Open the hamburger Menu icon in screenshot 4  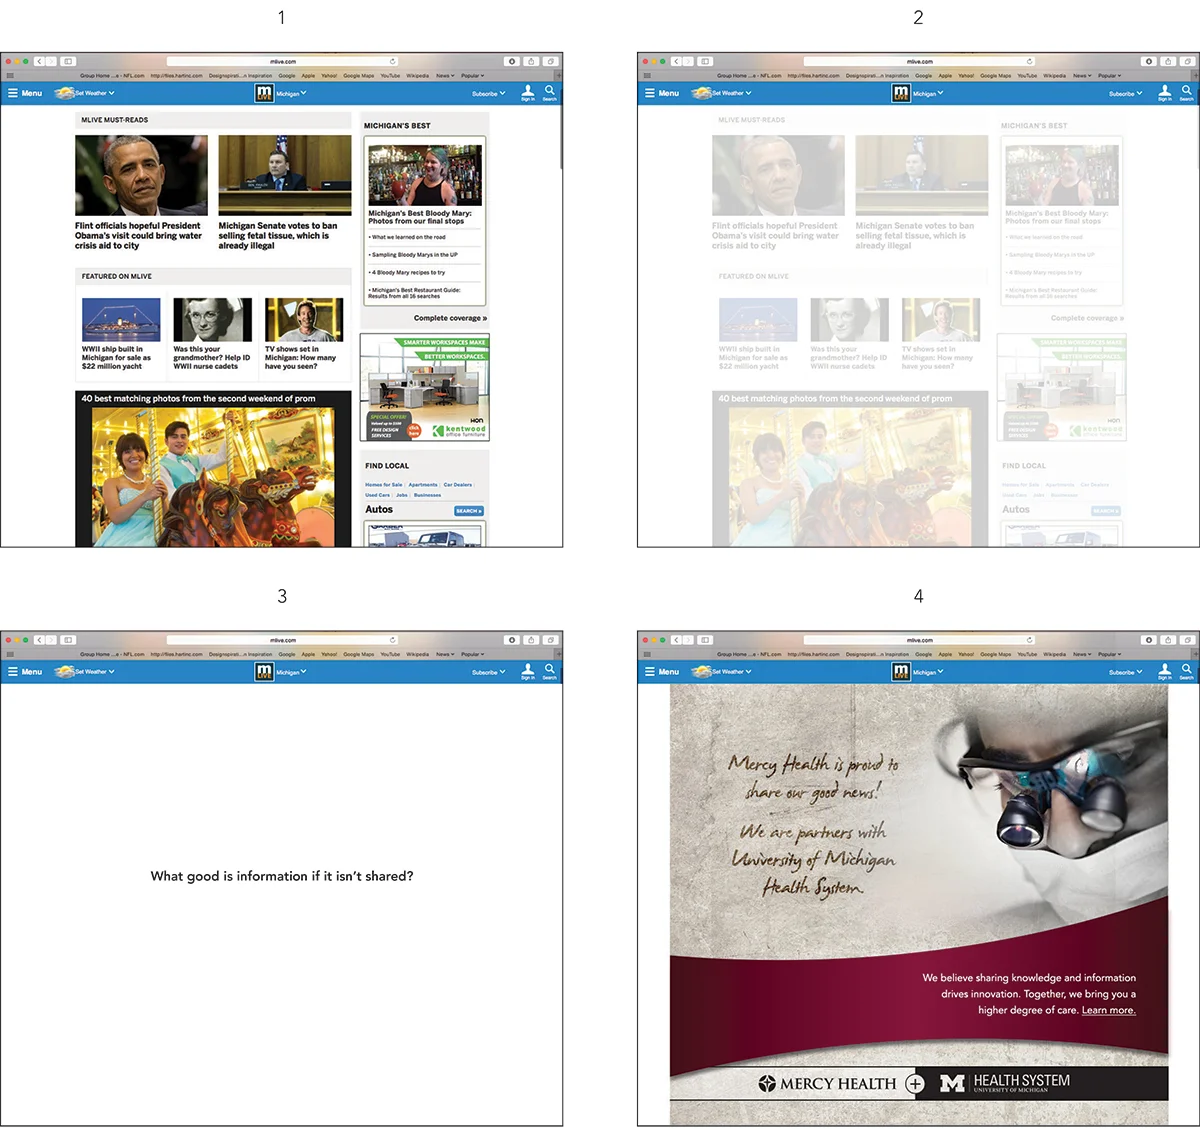click(650, 672)
